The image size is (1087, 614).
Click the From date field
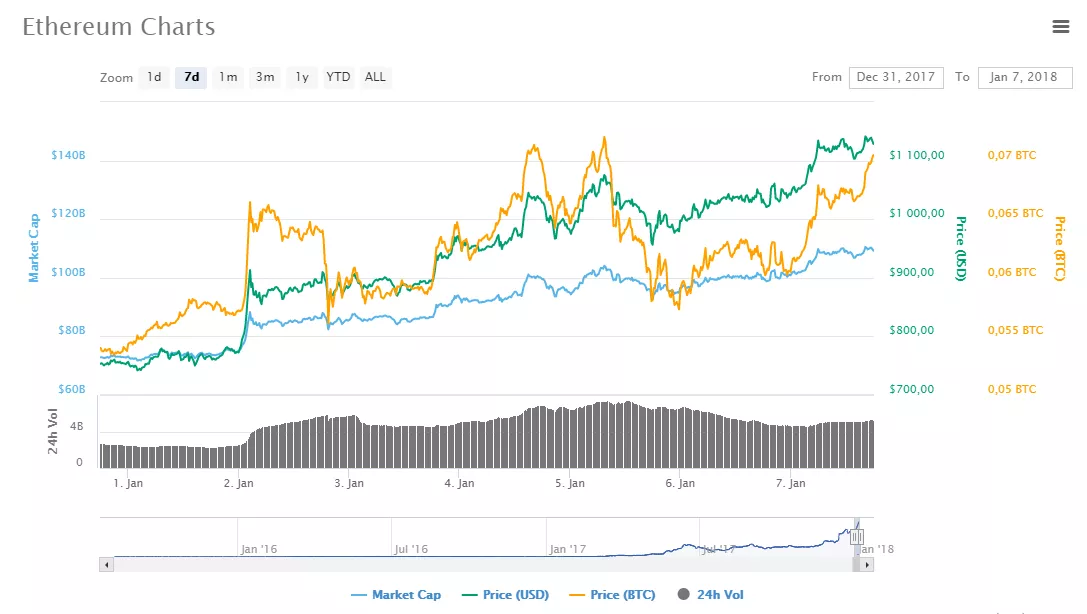pos(895,77)
